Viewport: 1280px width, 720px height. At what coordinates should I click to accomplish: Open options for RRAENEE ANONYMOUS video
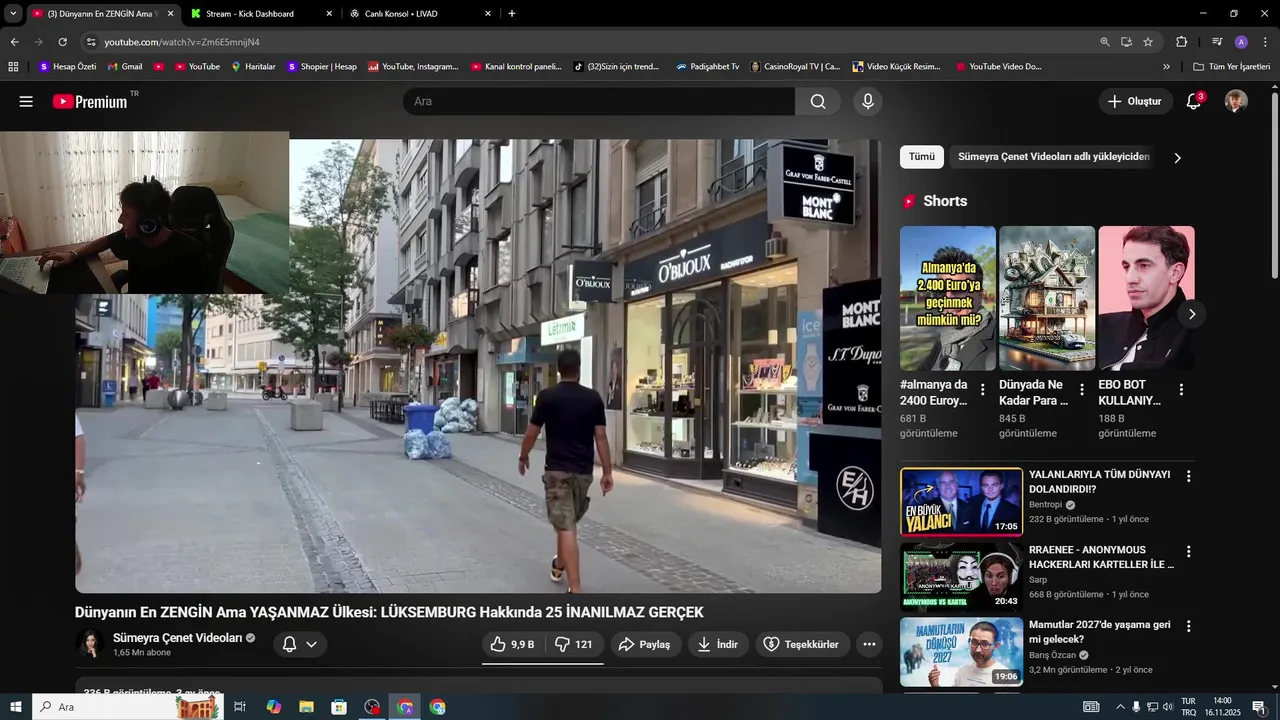coord(1188,552)
